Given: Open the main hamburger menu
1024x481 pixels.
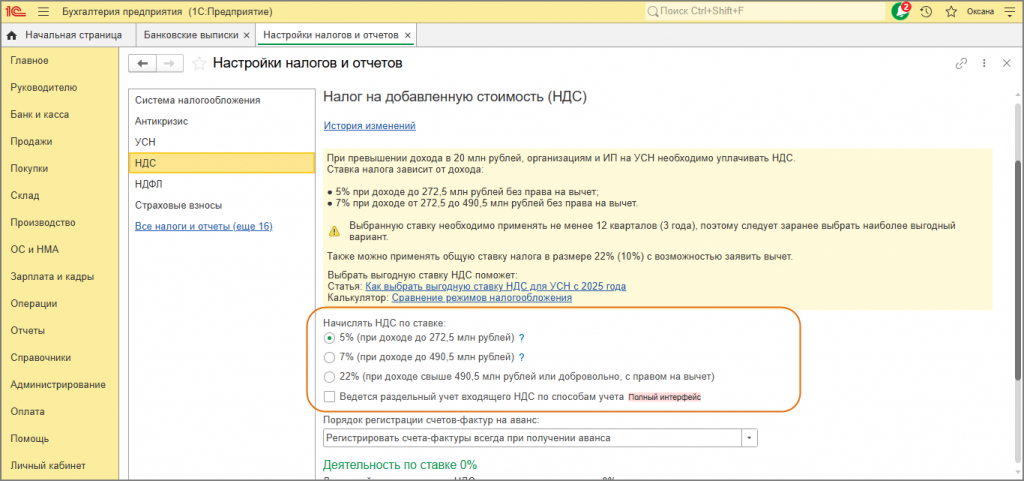Looking at the screenshot, I should (44, 12).
